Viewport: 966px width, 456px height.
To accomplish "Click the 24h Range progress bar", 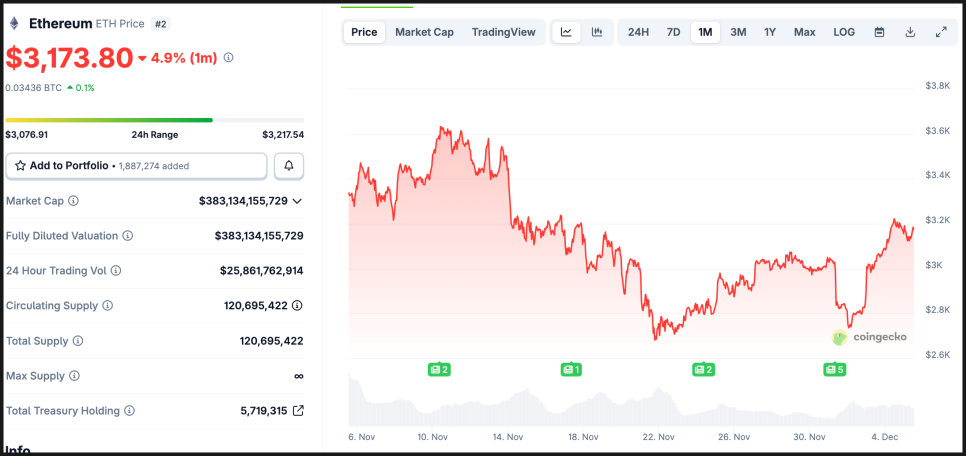I will (x=154, y=120).
